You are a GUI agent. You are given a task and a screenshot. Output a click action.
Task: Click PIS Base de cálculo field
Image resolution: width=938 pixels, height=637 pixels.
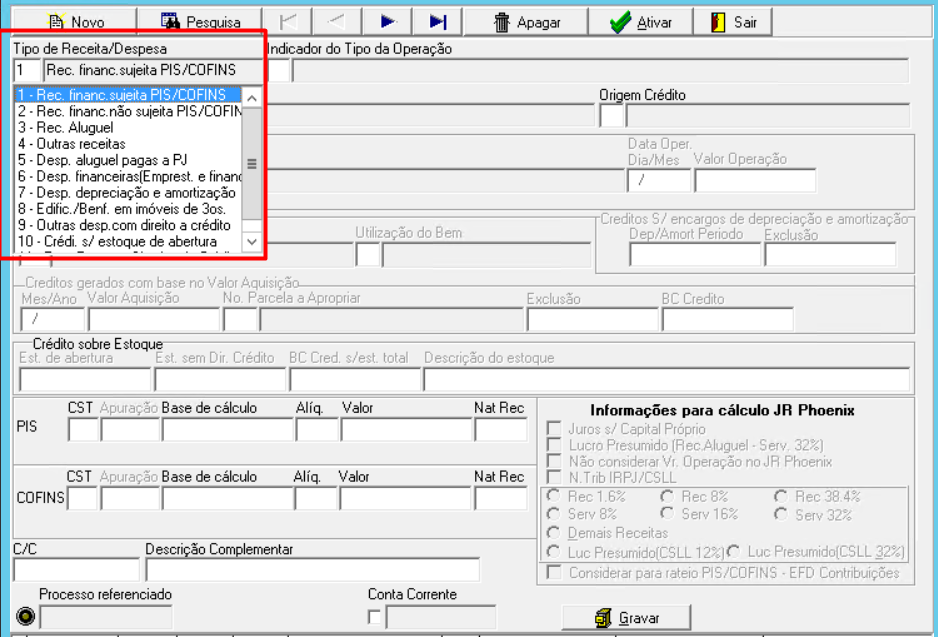pos(227,429)
